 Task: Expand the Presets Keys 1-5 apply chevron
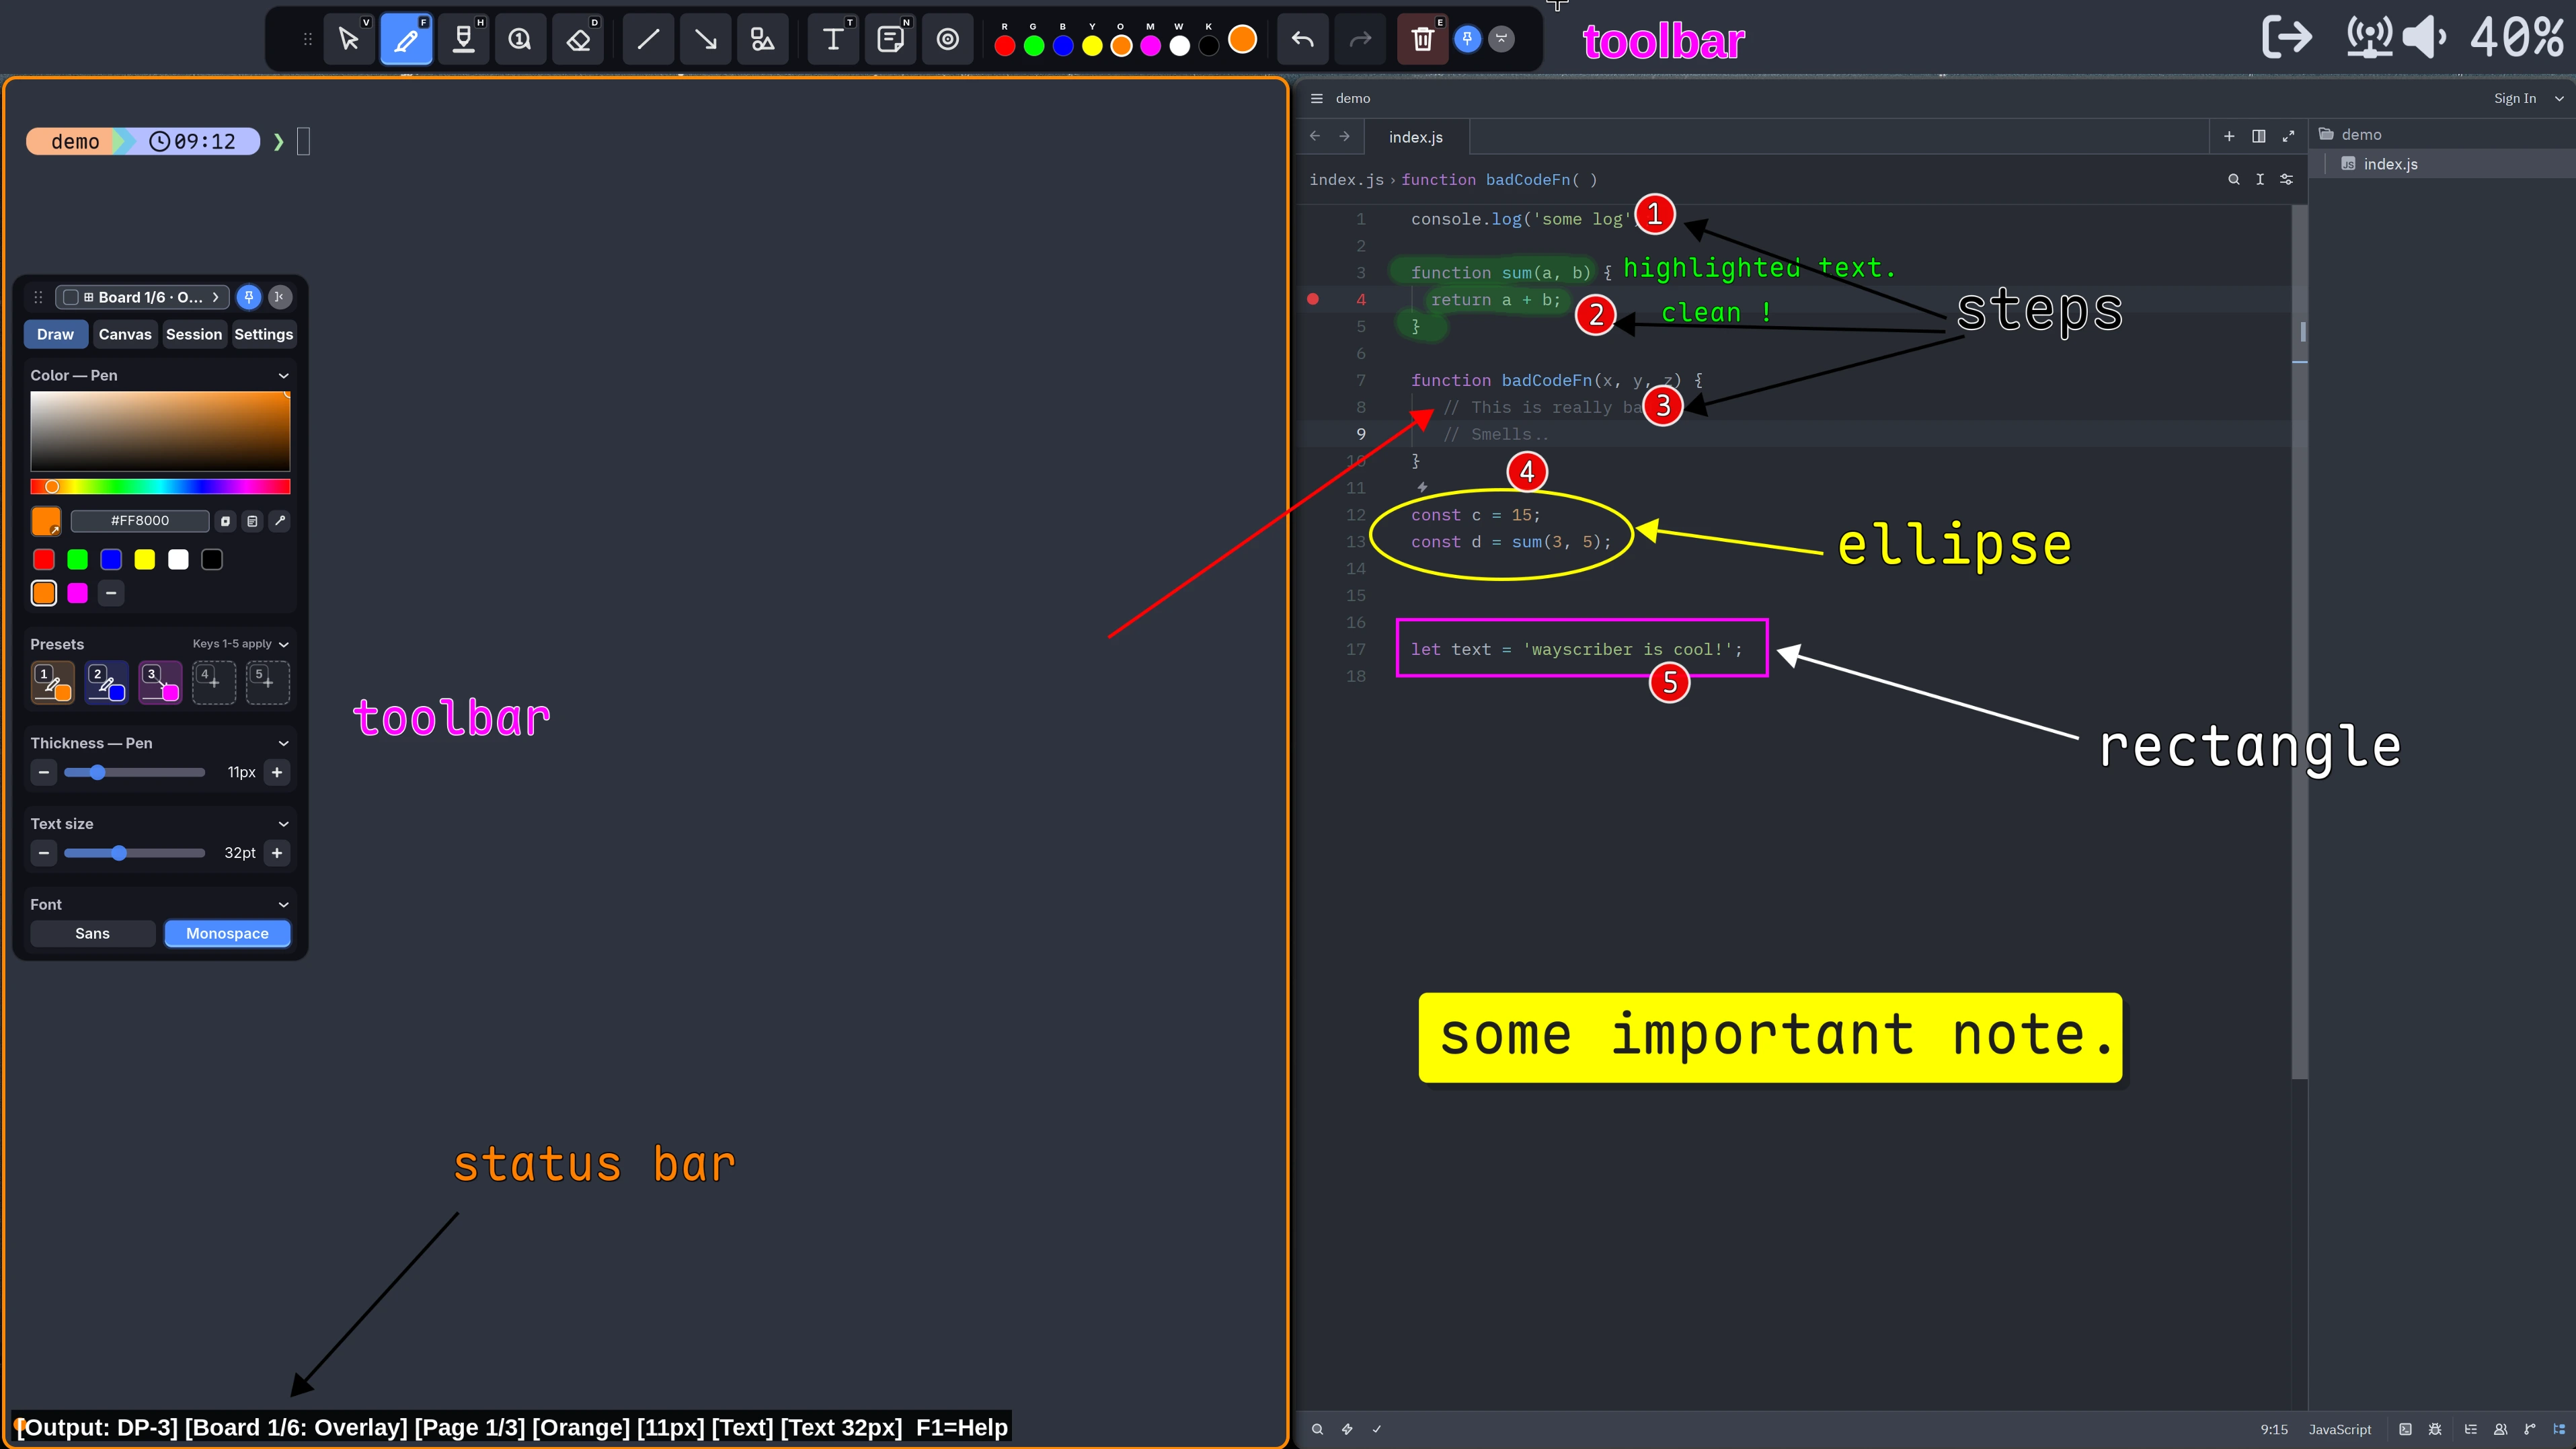(x=283, y=644)
